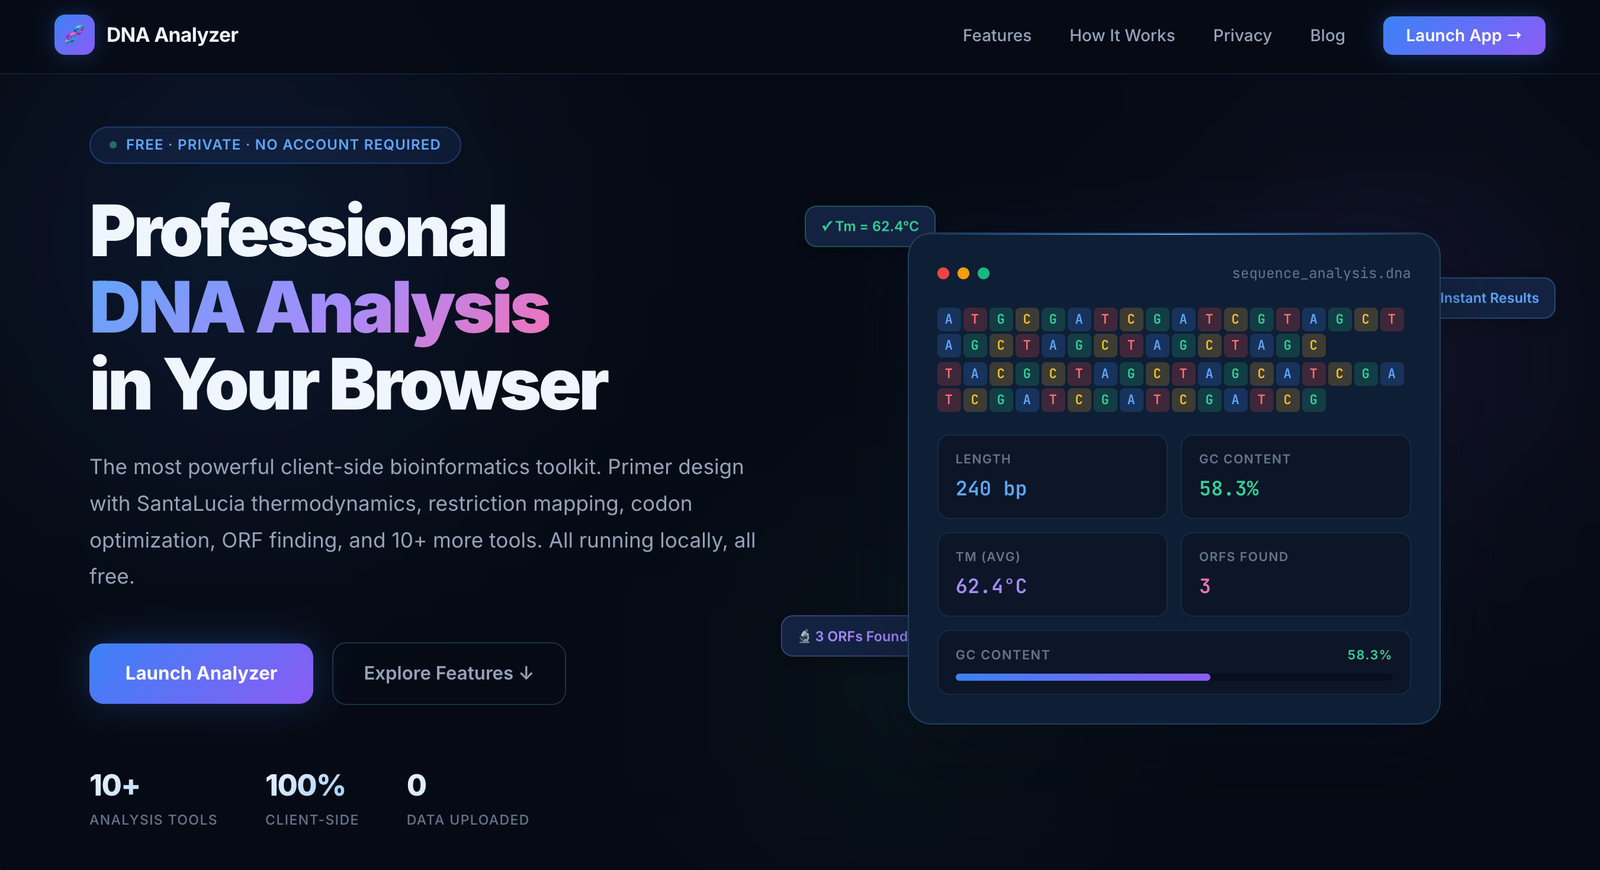Image resolution: width=1600 pixels, height=870 pixels.
Task: Click the "FREE · PRIVATE · NO ACCOUNT REQUIRED" badge
Action: (275, 145)
